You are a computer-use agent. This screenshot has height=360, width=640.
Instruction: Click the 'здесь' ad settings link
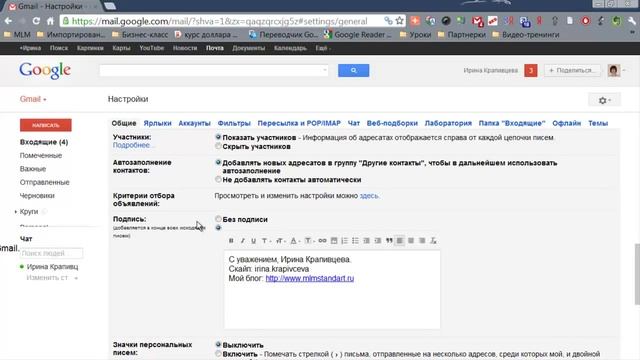pyautogui.click(x=369, y=196)
